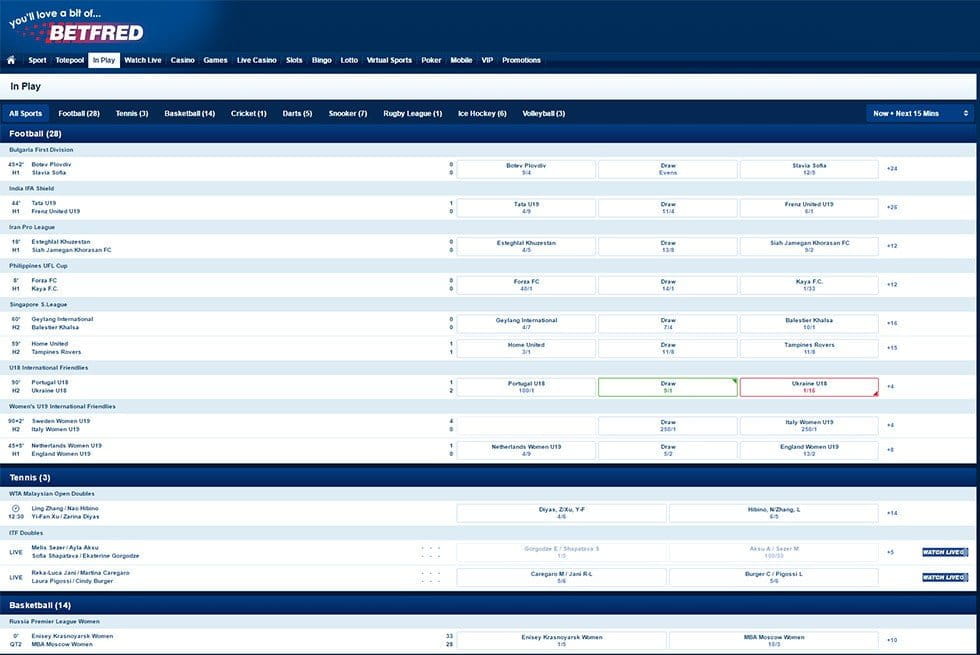Select Siah Jamegan Khorasan FC odds
The height and width of the screenshot is (655, 980).
(809, 246)
